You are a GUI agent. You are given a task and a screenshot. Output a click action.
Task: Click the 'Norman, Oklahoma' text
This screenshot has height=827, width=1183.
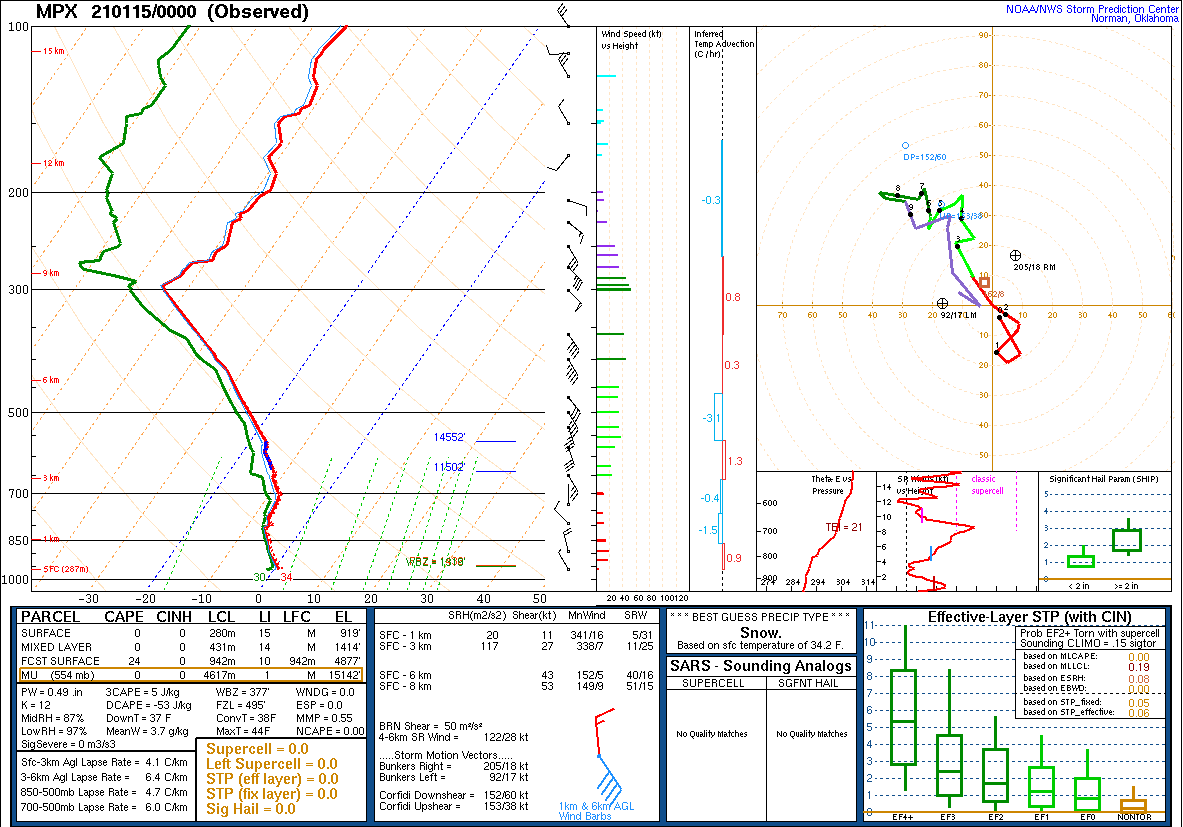pyautogui.click(x=1135, y=19)
